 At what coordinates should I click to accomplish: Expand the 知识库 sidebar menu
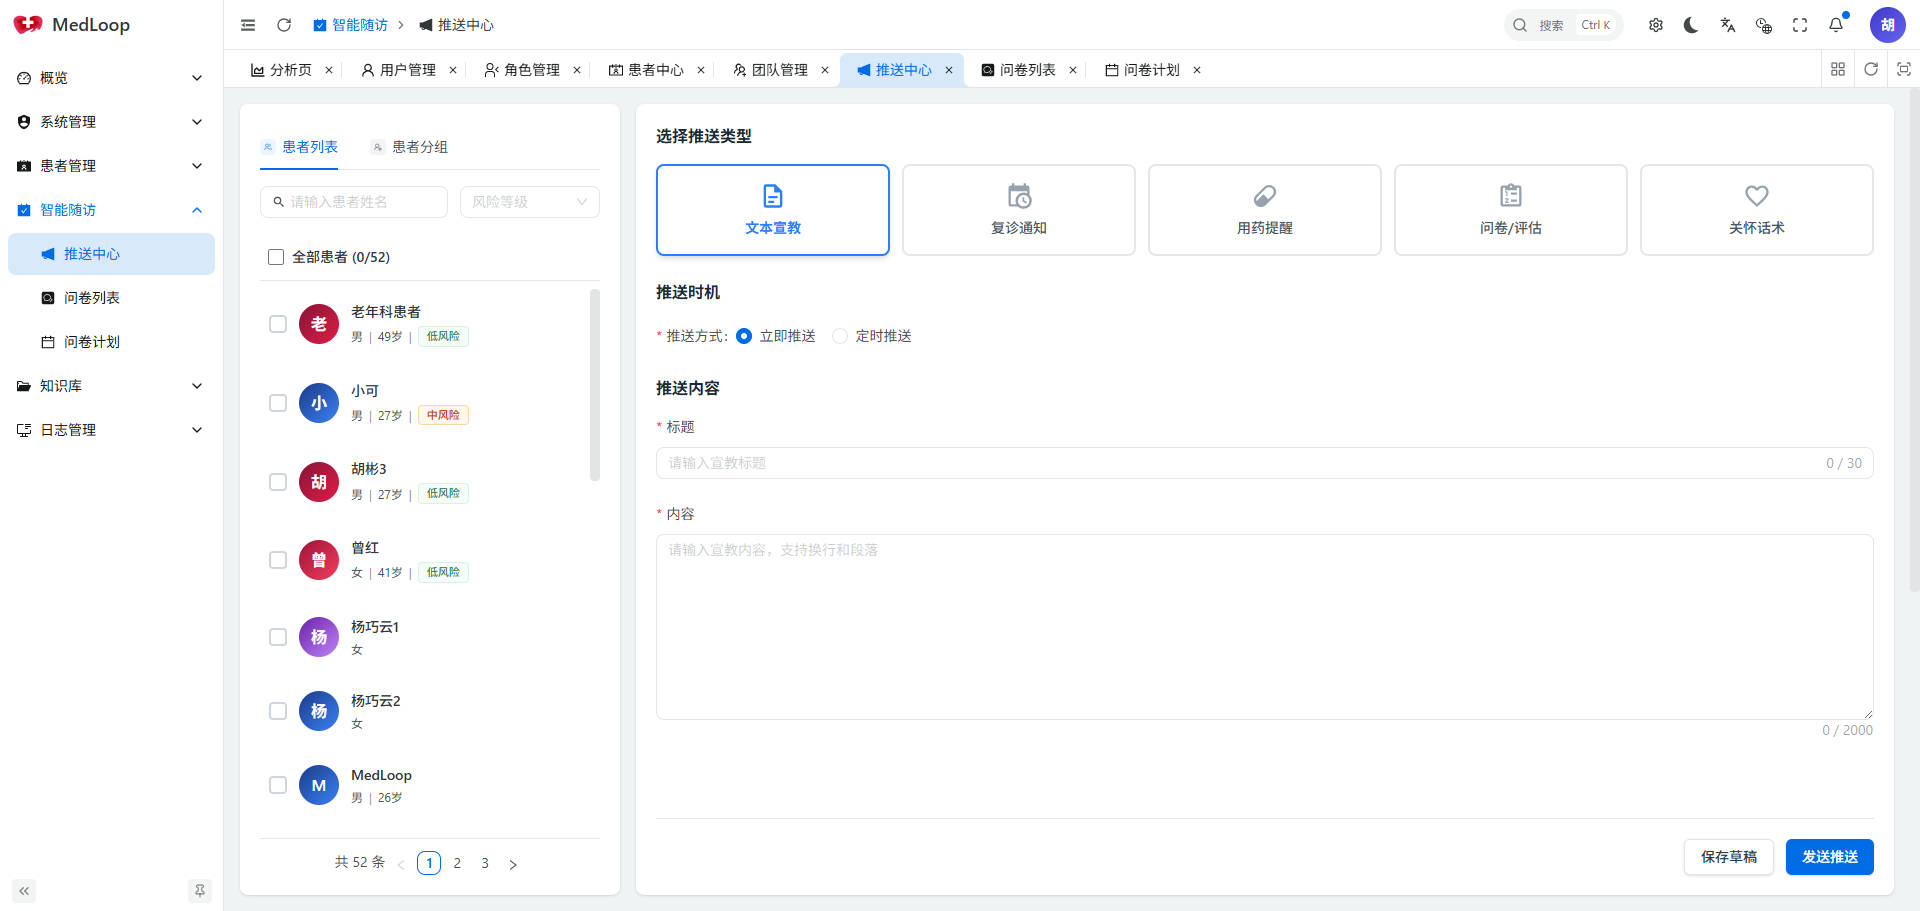(x=111, y=386)
